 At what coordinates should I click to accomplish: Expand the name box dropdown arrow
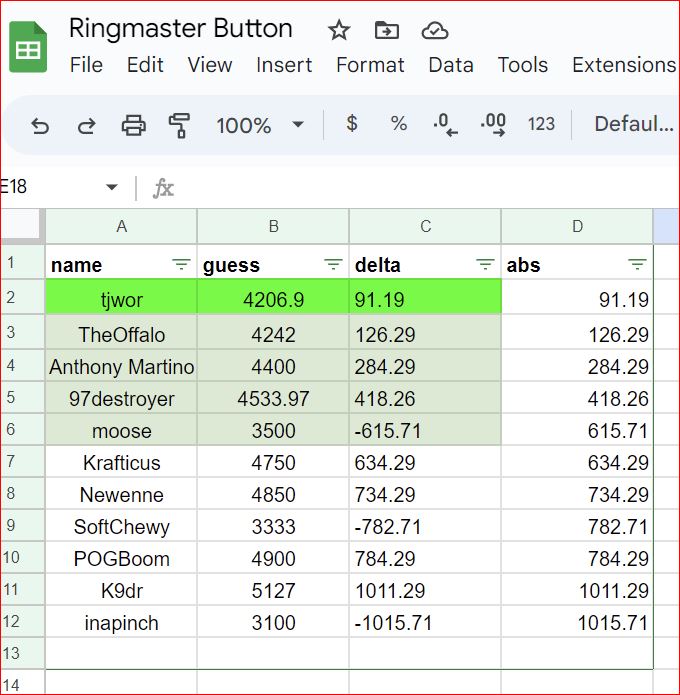click(x=112, y=187)
